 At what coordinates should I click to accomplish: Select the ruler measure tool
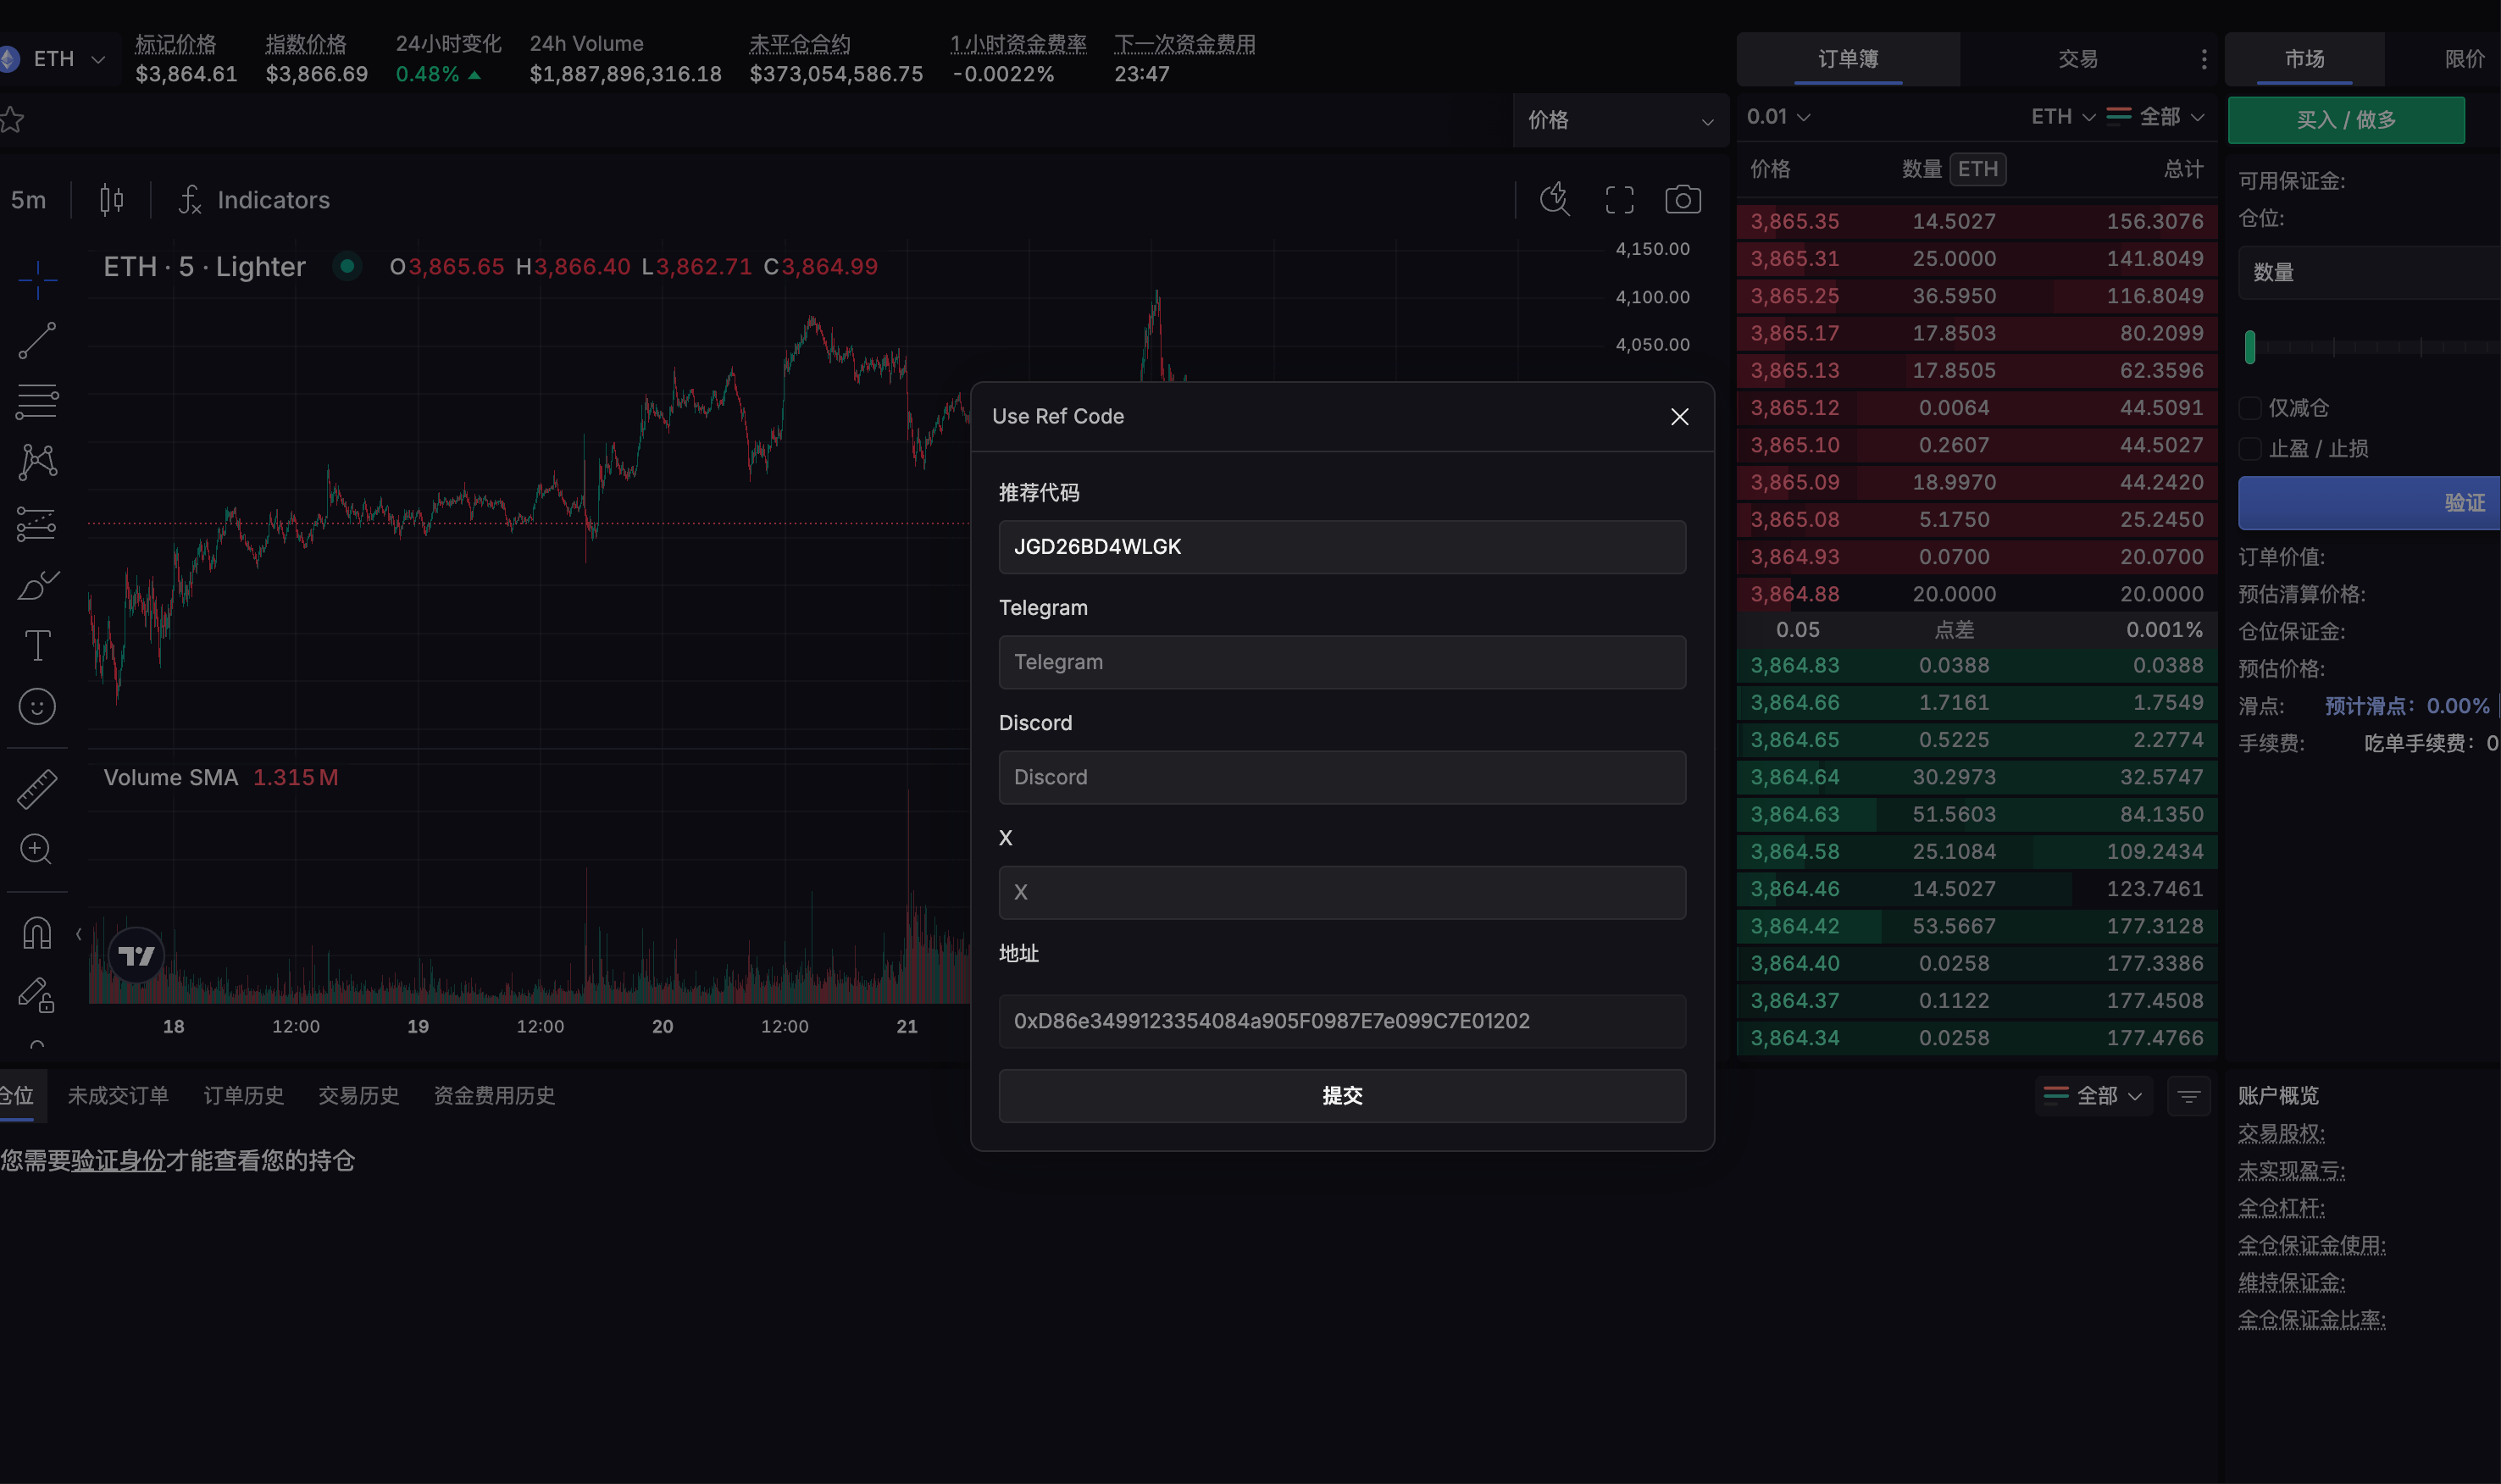point(37,789)
